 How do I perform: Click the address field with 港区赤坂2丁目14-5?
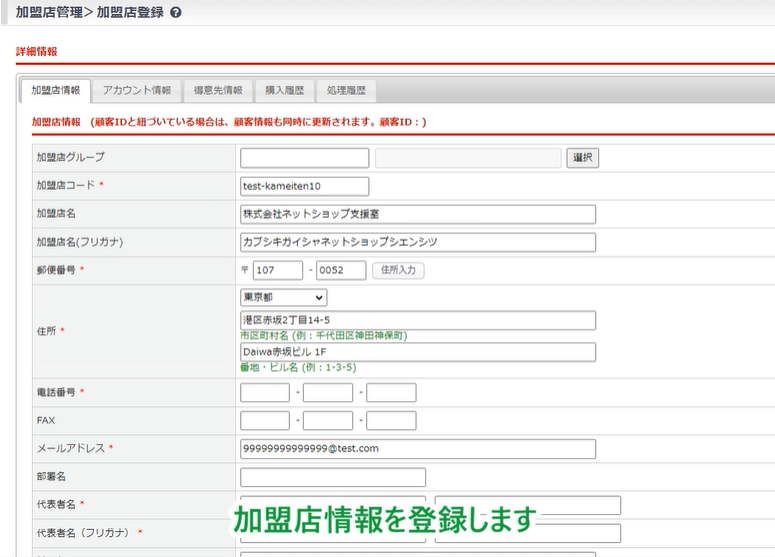(418, 320)
